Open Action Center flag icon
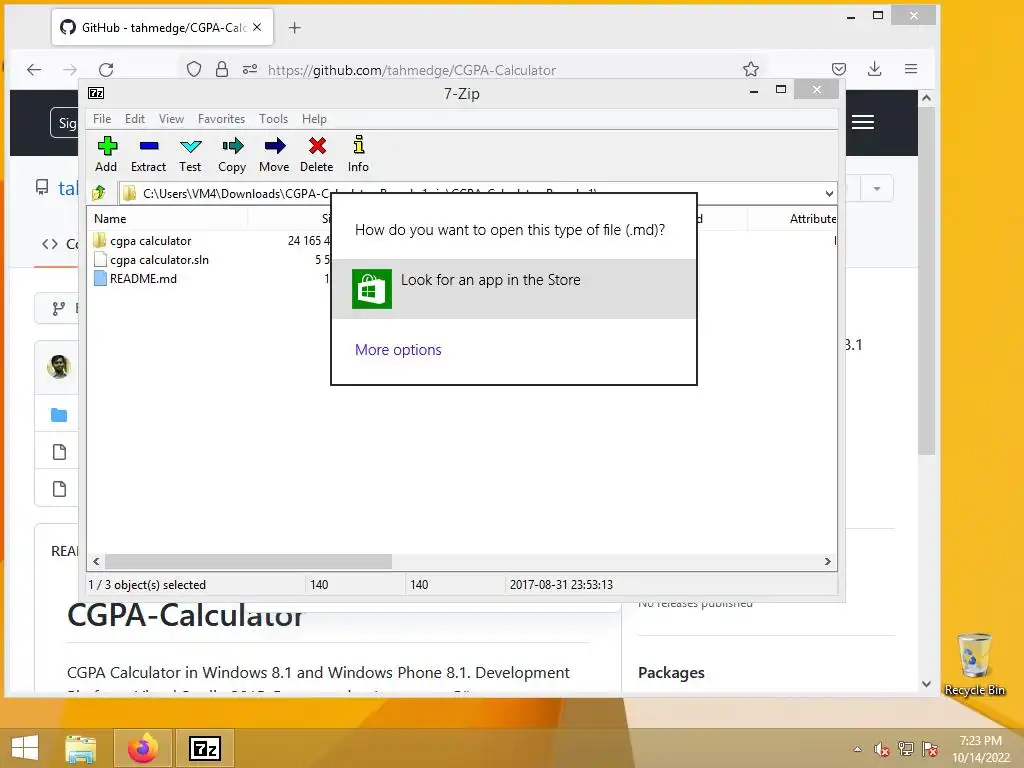This screenshot has height=768, width=1024. [930, 749]
